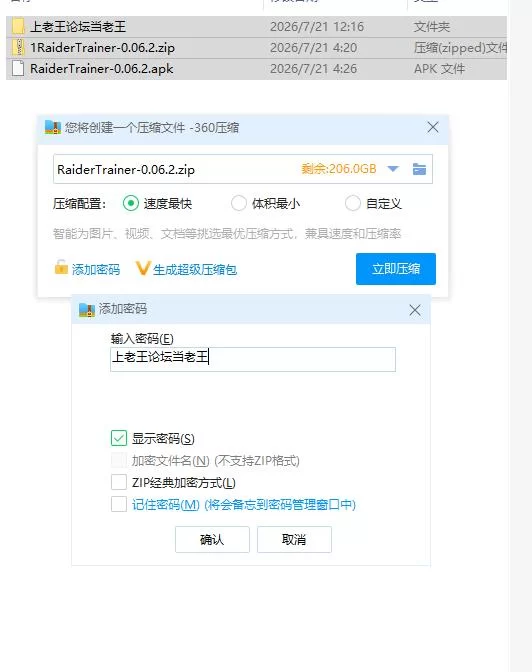Select the 上老王论坛当老王 folder icon
532x672 pixels.
[18, 27]
